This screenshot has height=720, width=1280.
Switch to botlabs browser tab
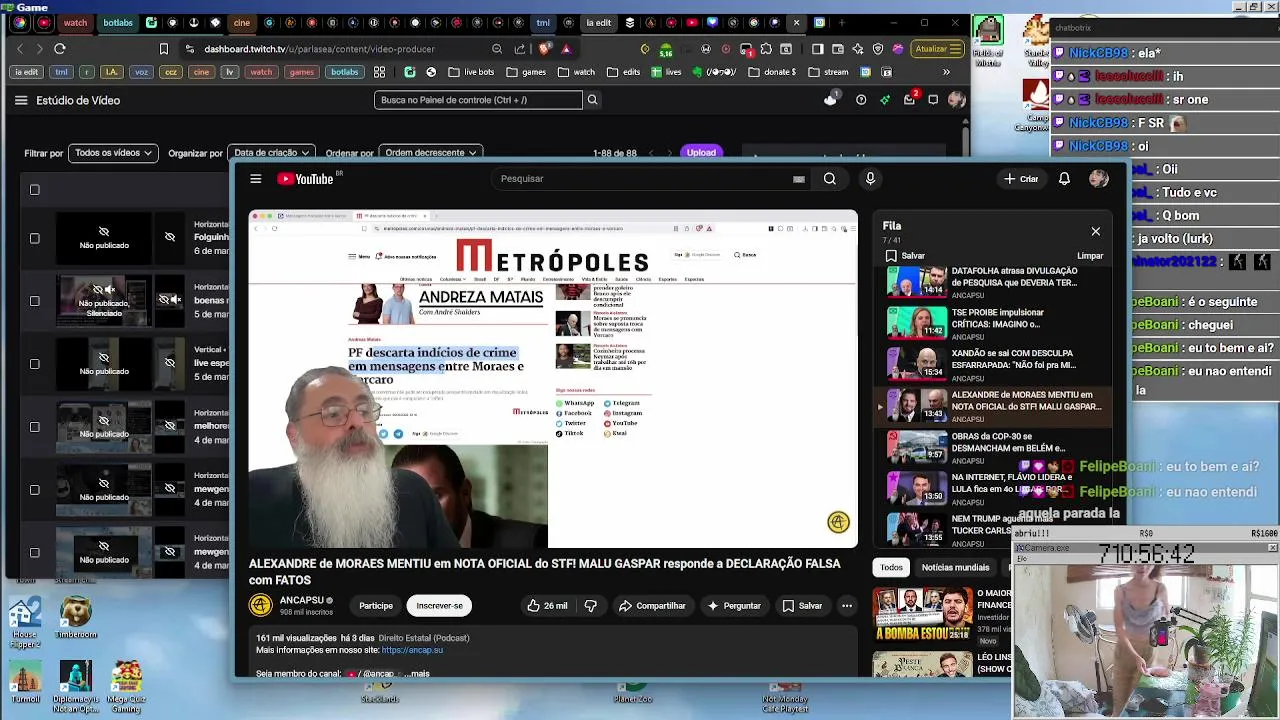point(117,22)
